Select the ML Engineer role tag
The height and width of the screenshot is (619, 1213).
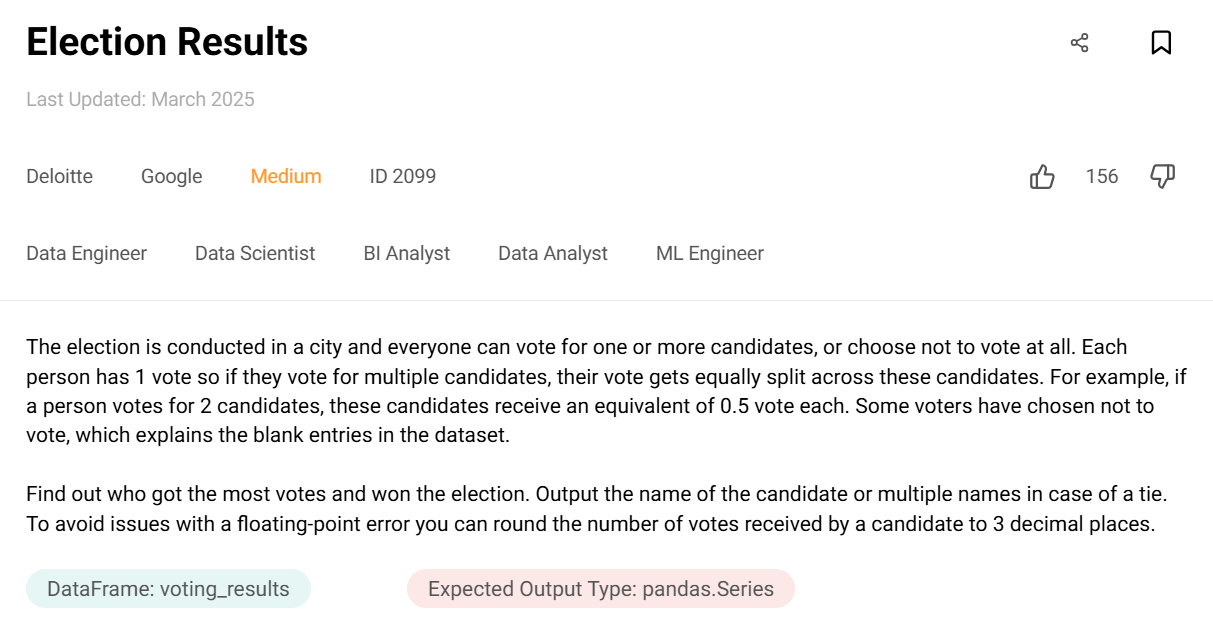pyautogui.click(x=709, y=254)
